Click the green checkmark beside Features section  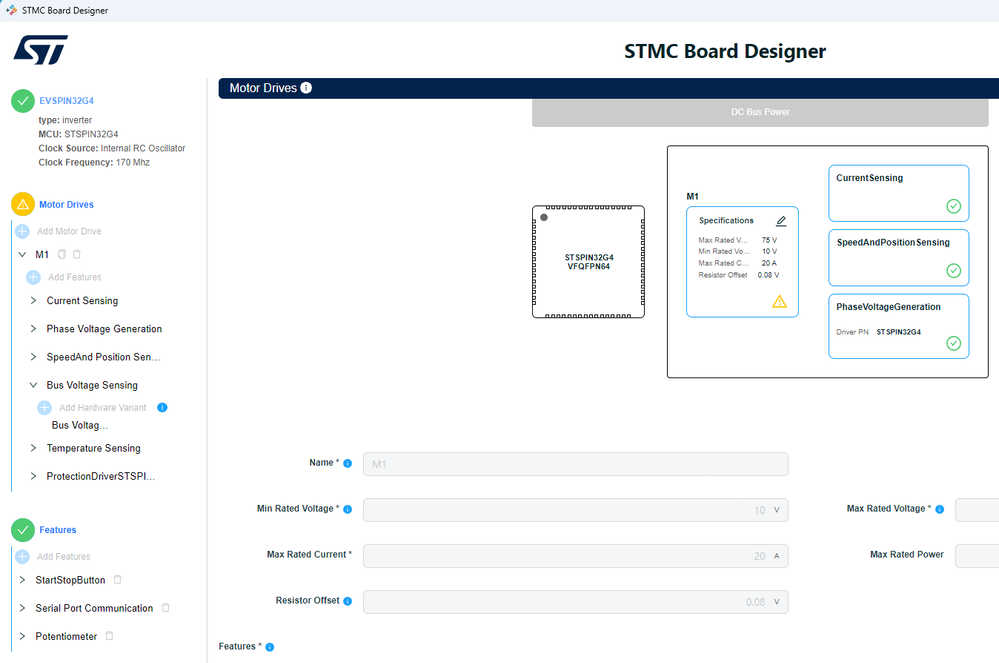tap(23, 530)
